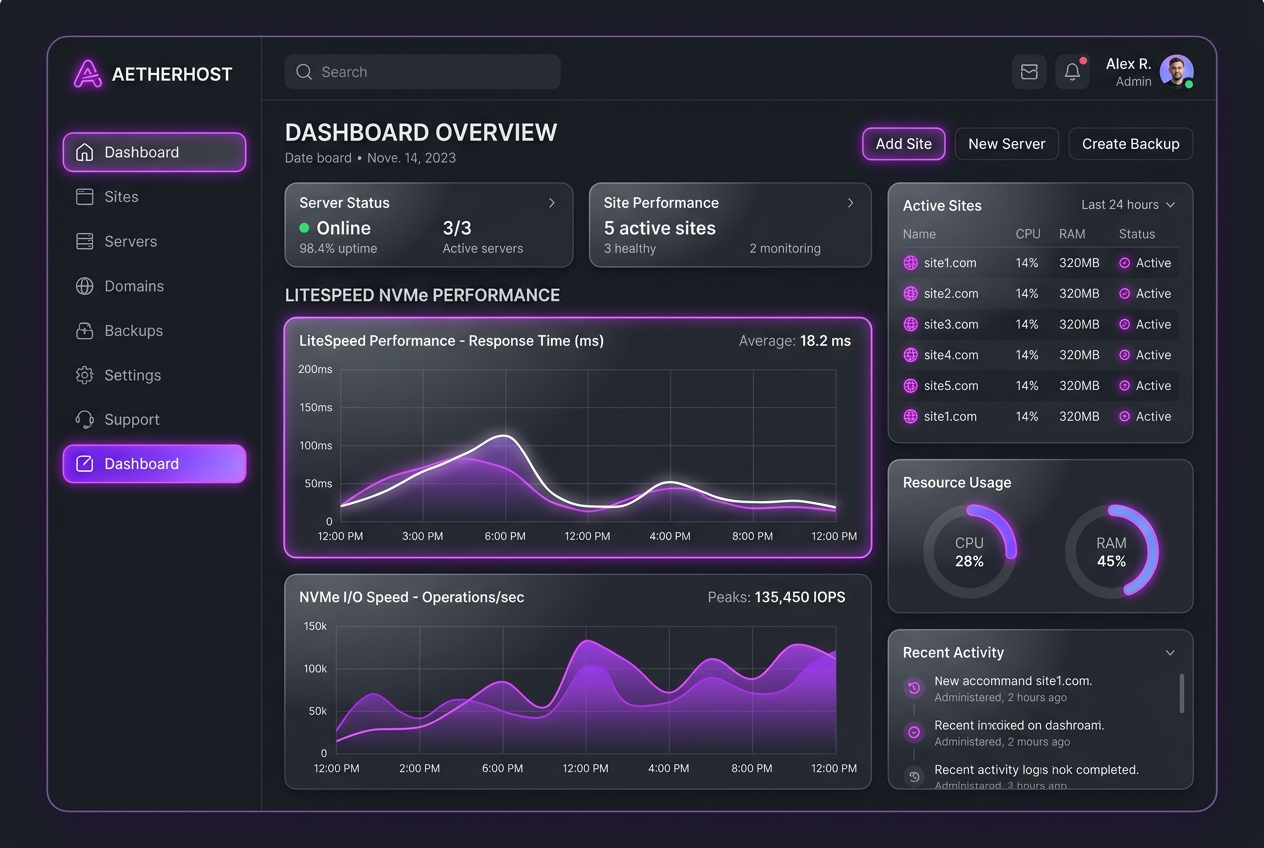Screen dimensions: 1264x848
Task: Open the mail inbox icon
Action: pyautogui.click(x=1029, y=72)
